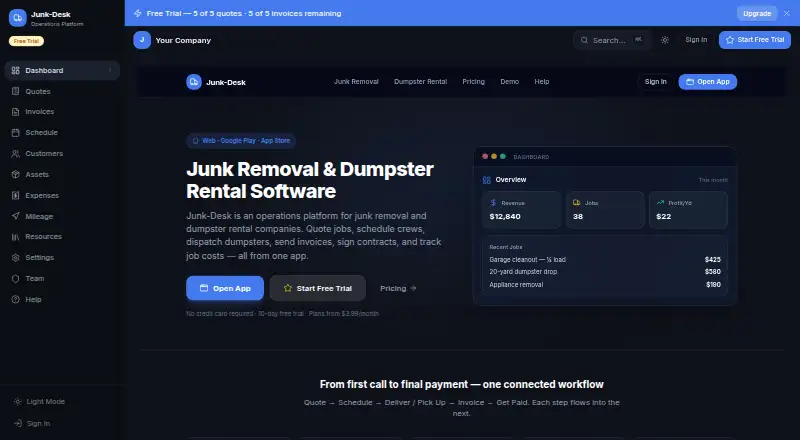The width and height of the screenshot is (800, 440).
Task: Click the sign-in arrow icon at sidebar bottom
Action: tap(18, 423)
